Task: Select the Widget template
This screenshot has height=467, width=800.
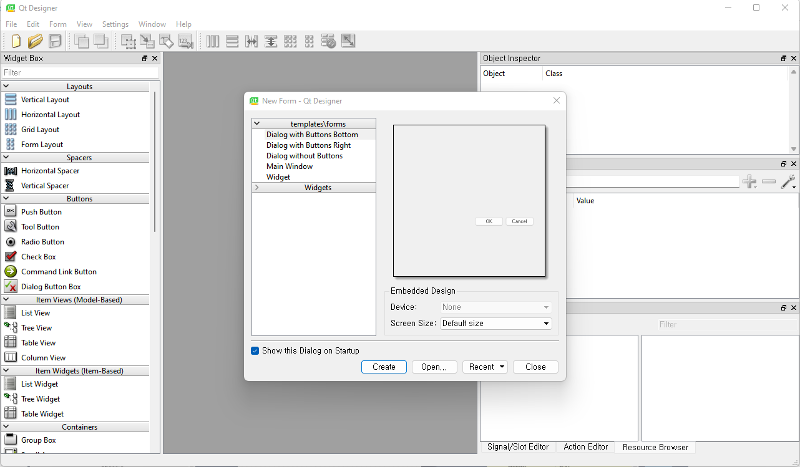Action: 278,177
